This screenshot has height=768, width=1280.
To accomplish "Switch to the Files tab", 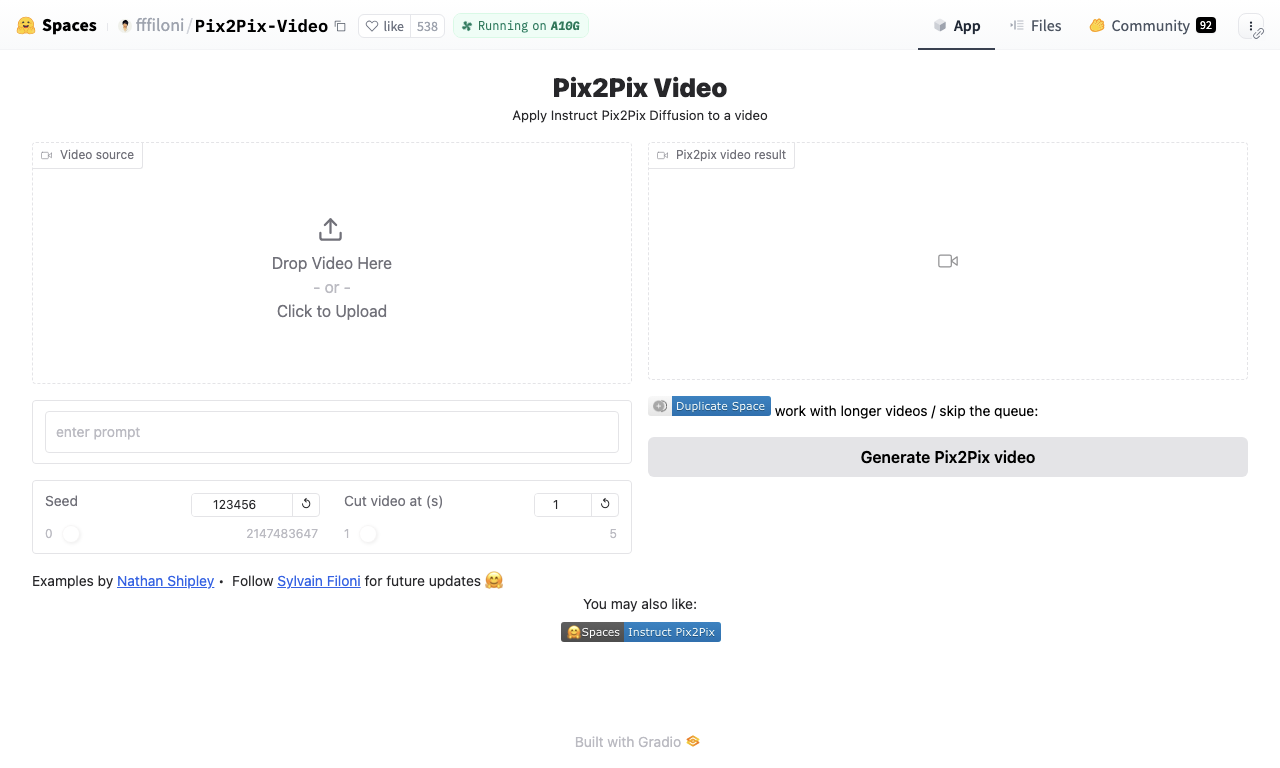I will (x=1035, y=26).
